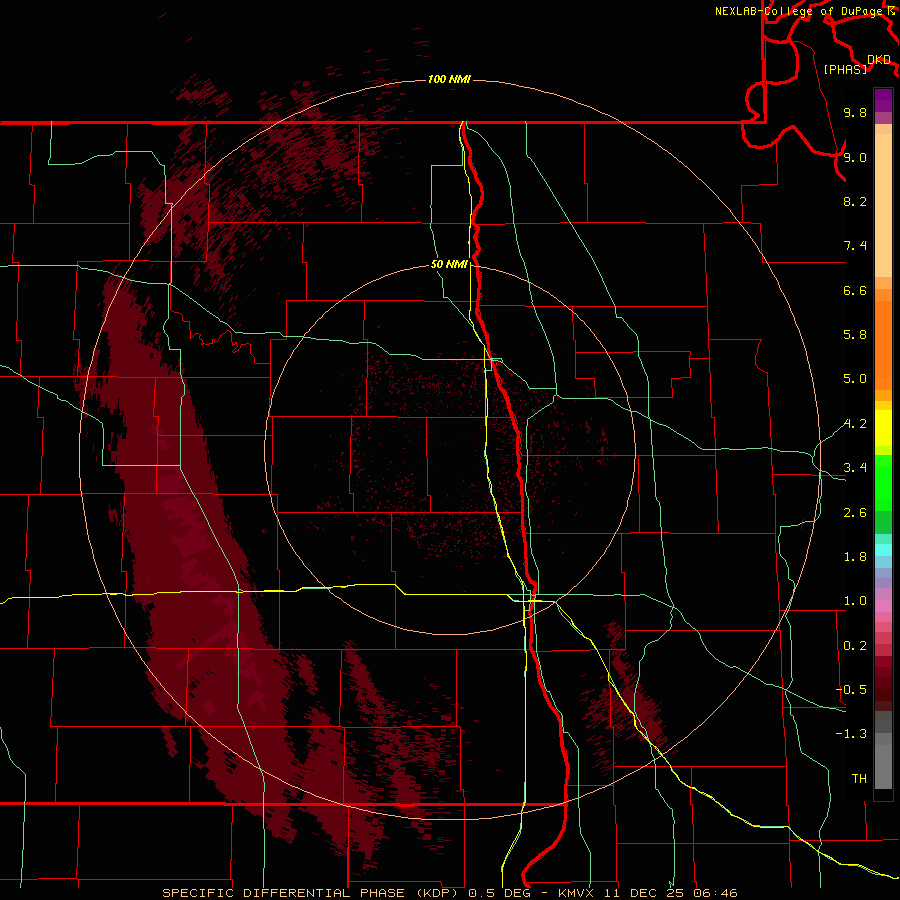900x900 pixels.
Task: Click the 9.8 scale value
Action: 855,112
